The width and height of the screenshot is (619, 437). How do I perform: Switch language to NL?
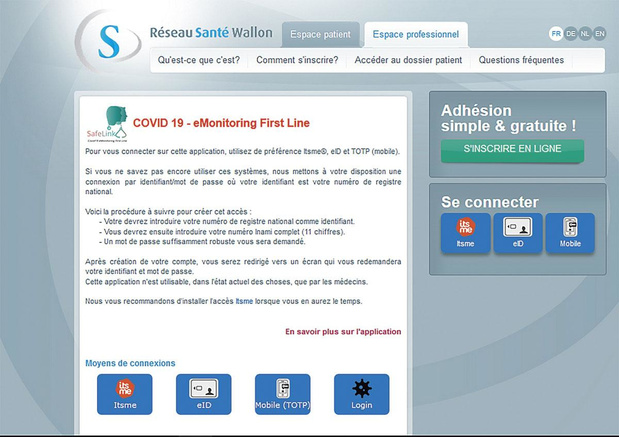[585, 34]
